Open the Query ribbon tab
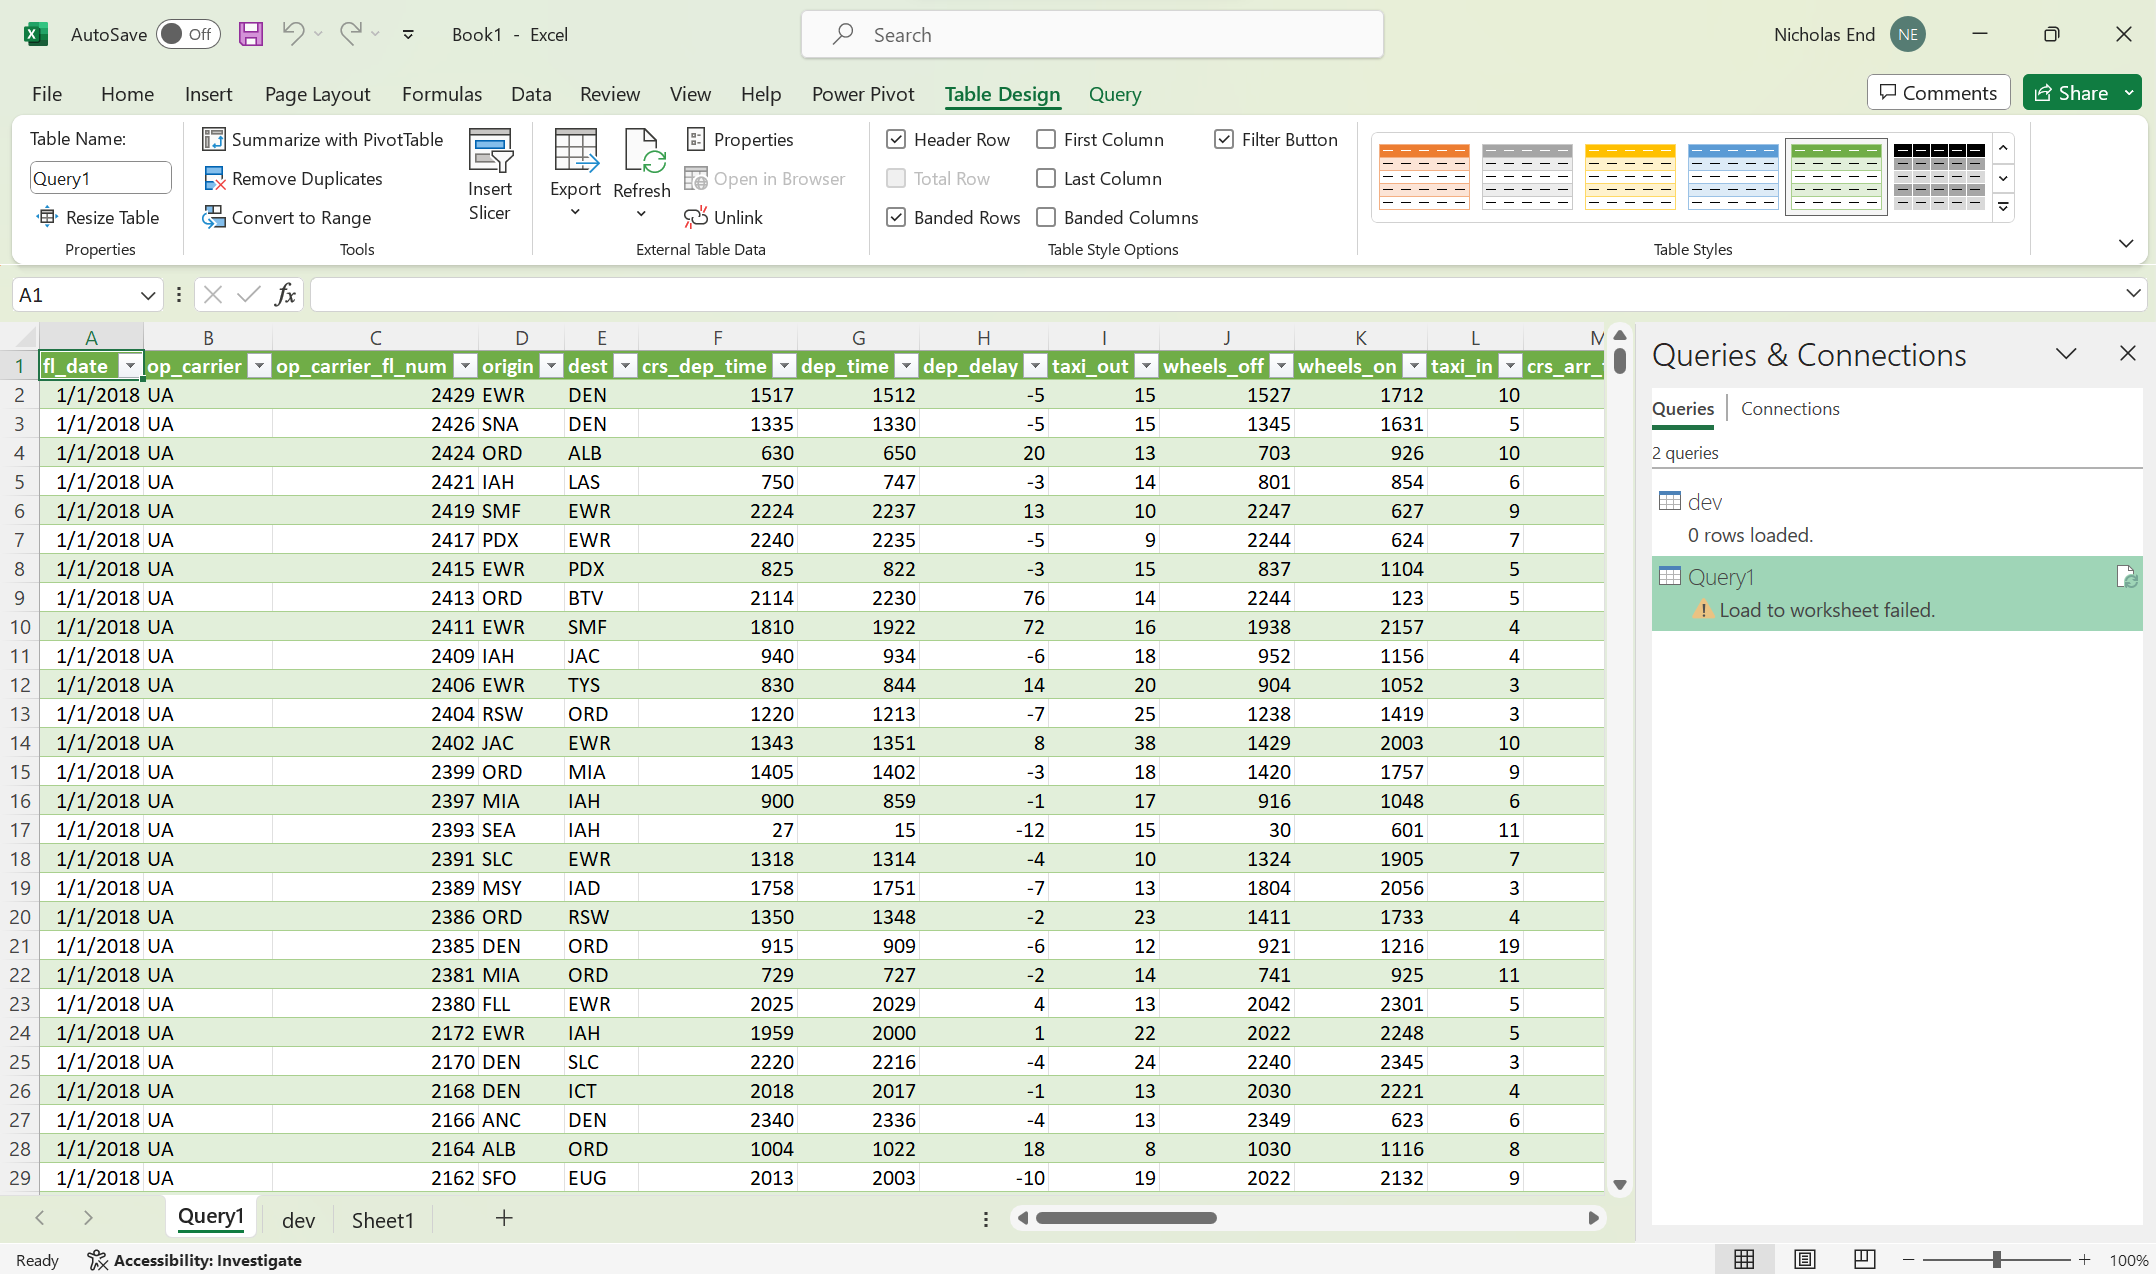 (x=1114, y=94)
